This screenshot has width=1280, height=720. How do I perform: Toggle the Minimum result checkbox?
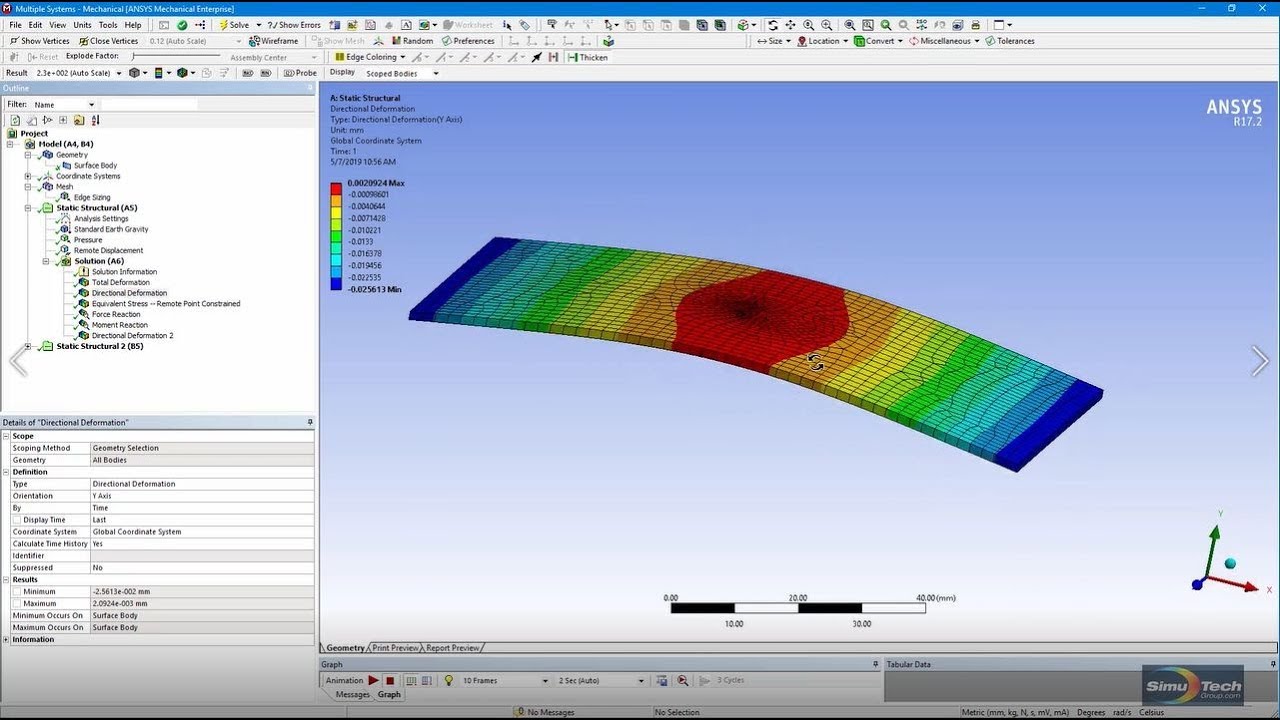(17, 592)
